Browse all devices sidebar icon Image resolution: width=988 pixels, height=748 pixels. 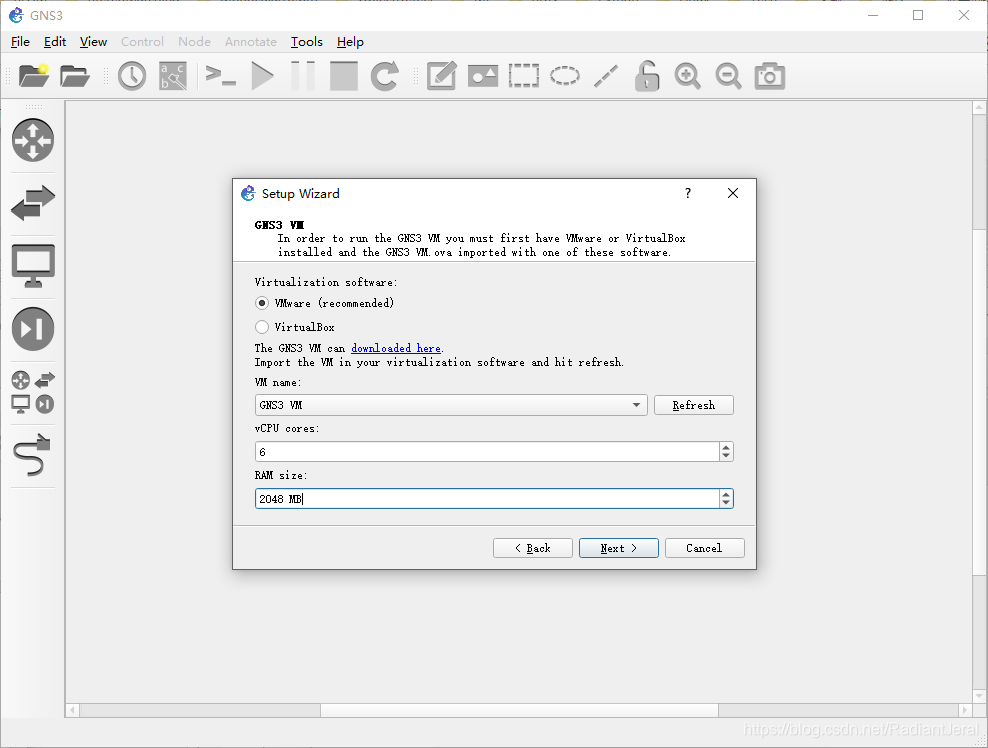pos(33,392)
